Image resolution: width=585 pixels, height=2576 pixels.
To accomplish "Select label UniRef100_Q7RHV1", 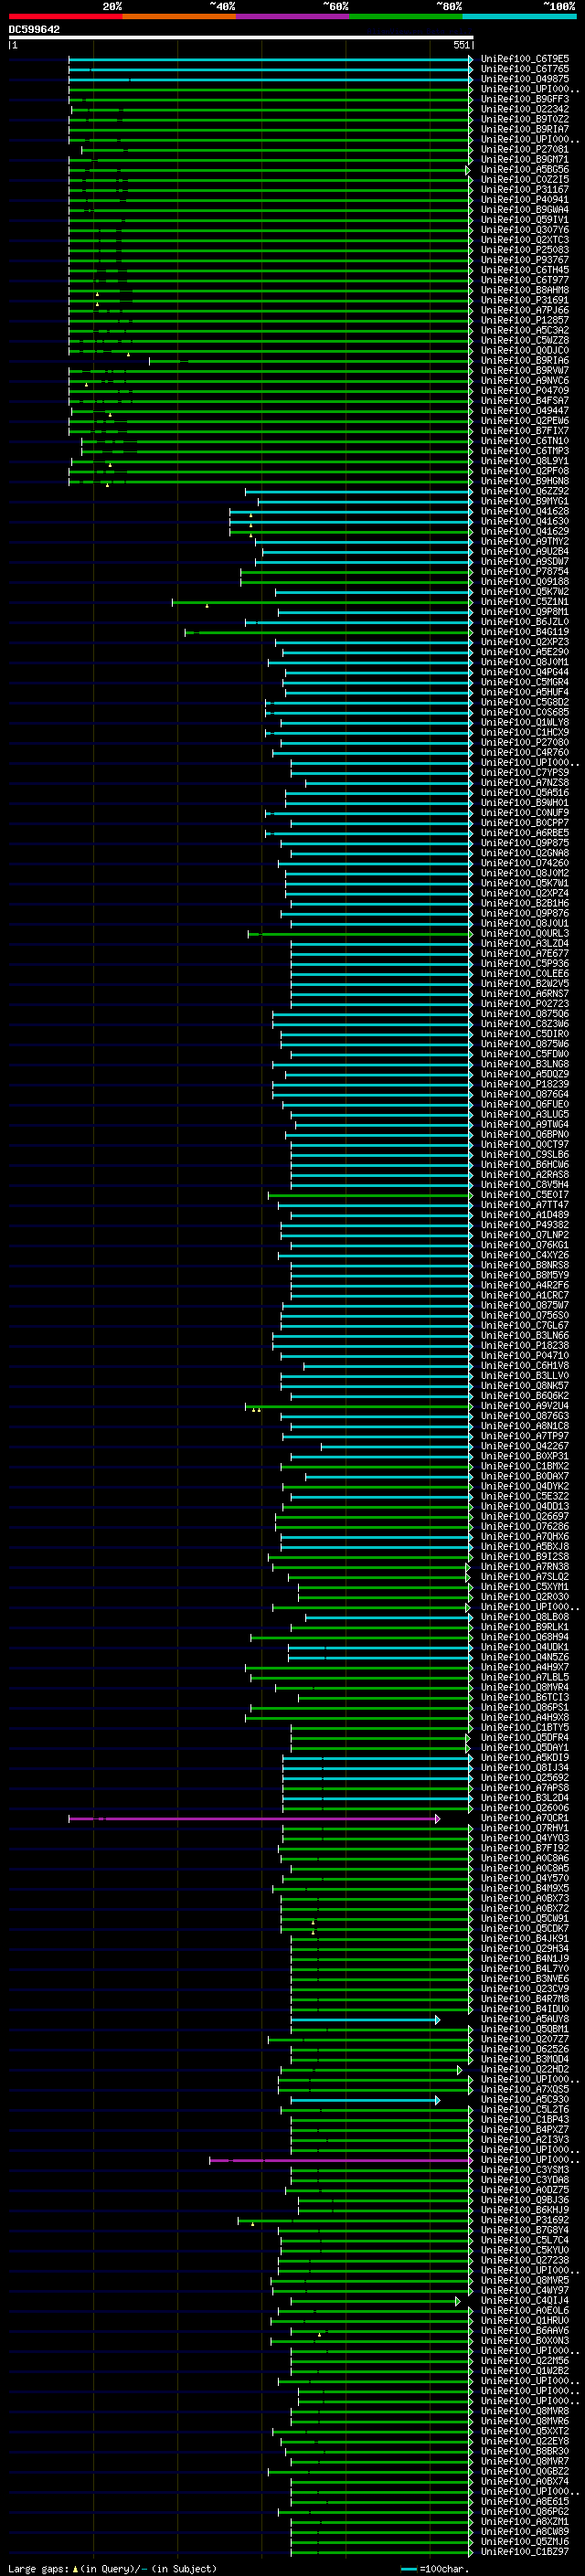I will pyautogui.click(x=524, y=1828).
